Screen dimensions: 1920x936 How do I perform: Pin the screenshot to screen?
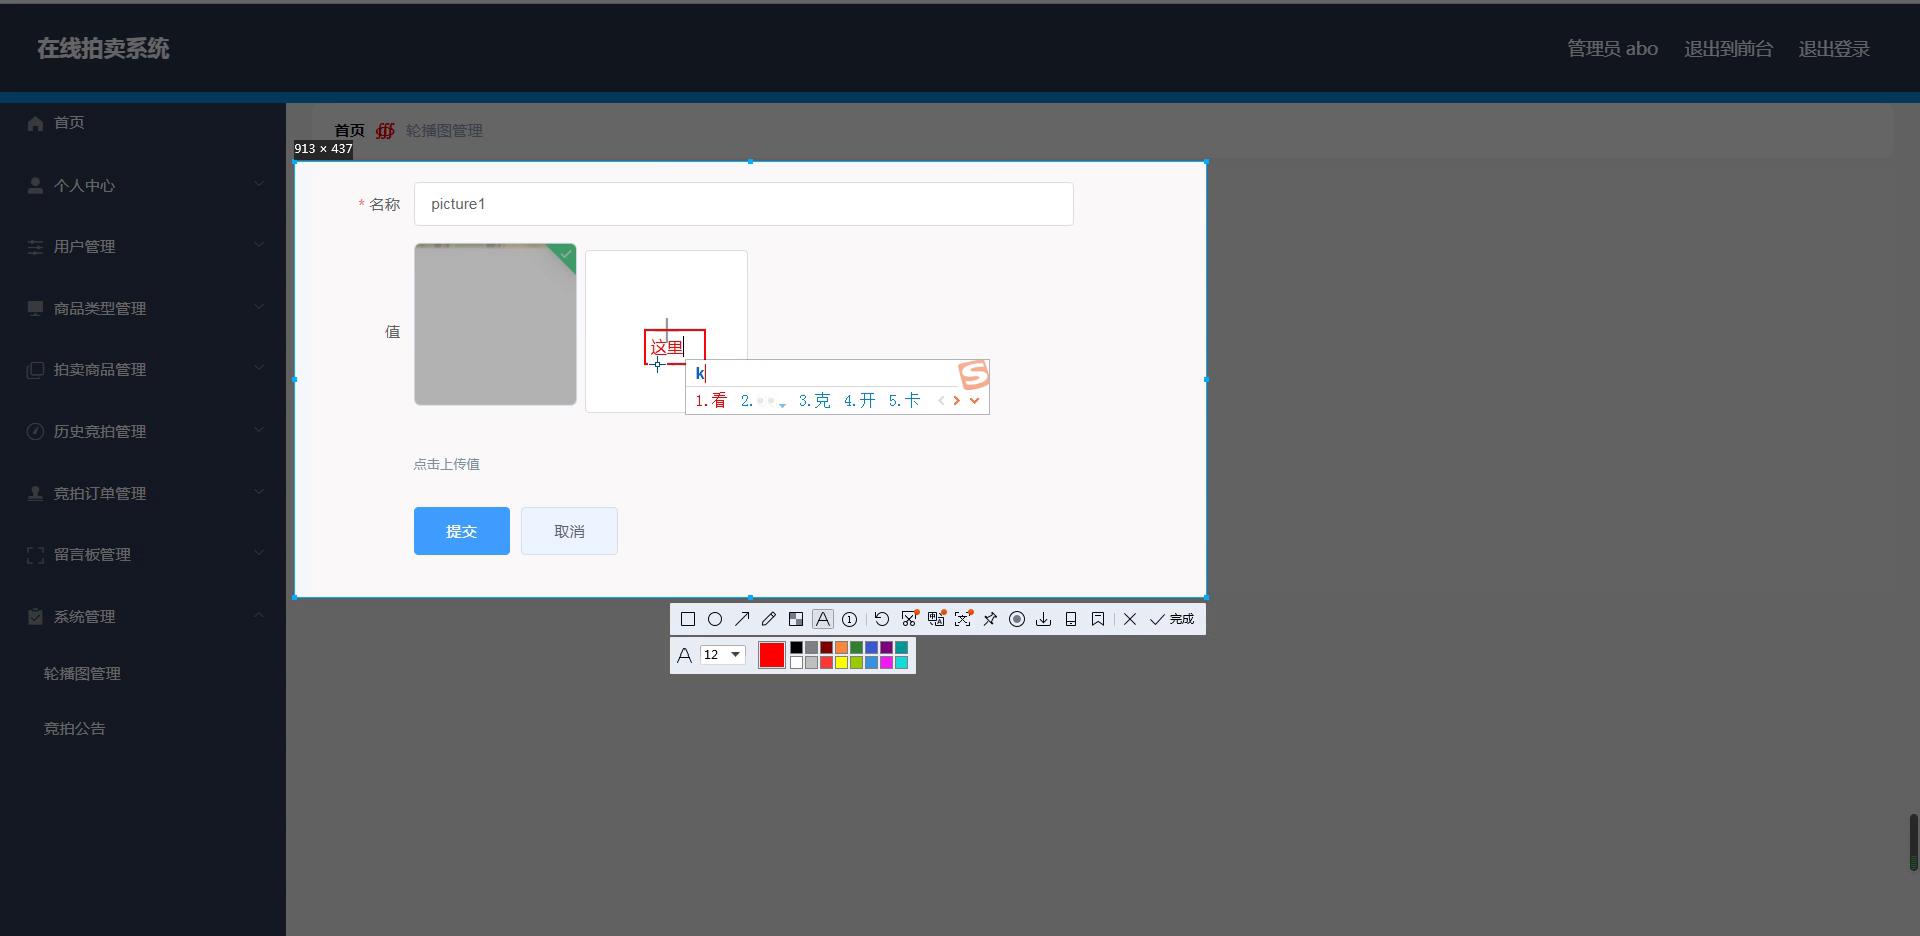[x=990, y=619]
